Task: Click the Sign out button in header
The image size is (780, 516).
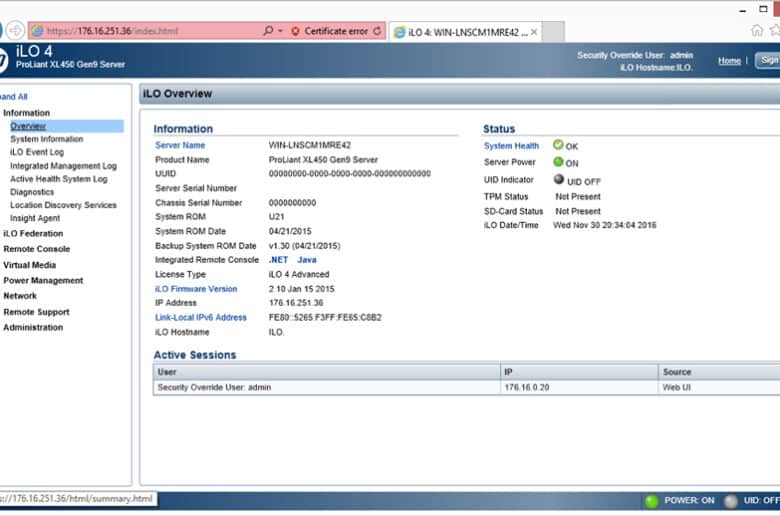Action: pyautogui.click(x=768, y=60)
